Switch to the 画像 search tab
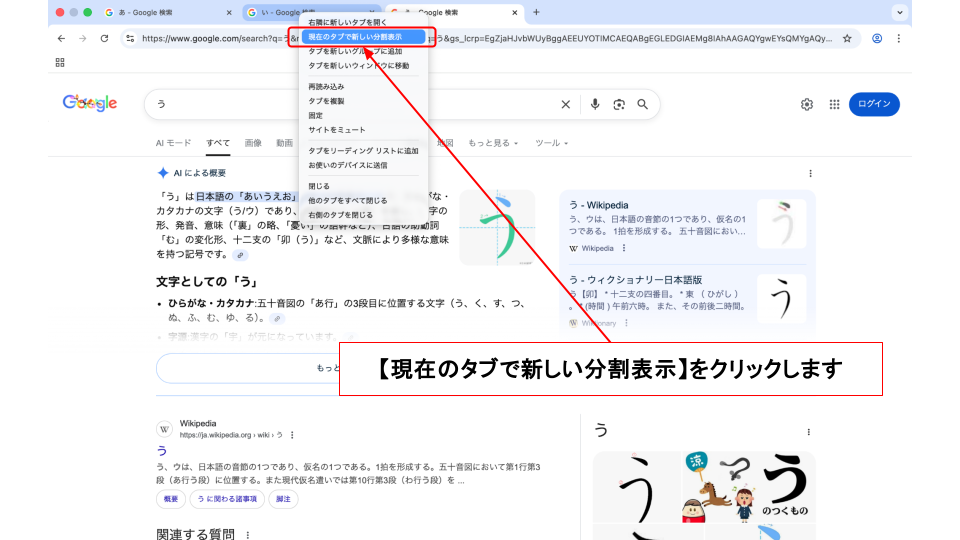 click(x=253, y=143)
